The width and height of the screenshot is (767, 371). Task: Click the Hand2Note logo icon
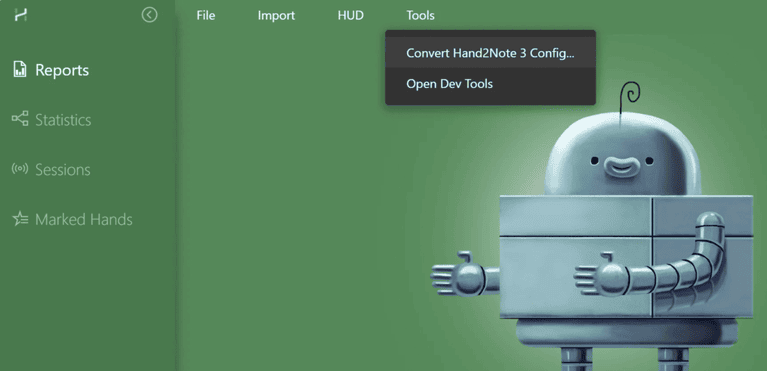click(x=20, y=15)
